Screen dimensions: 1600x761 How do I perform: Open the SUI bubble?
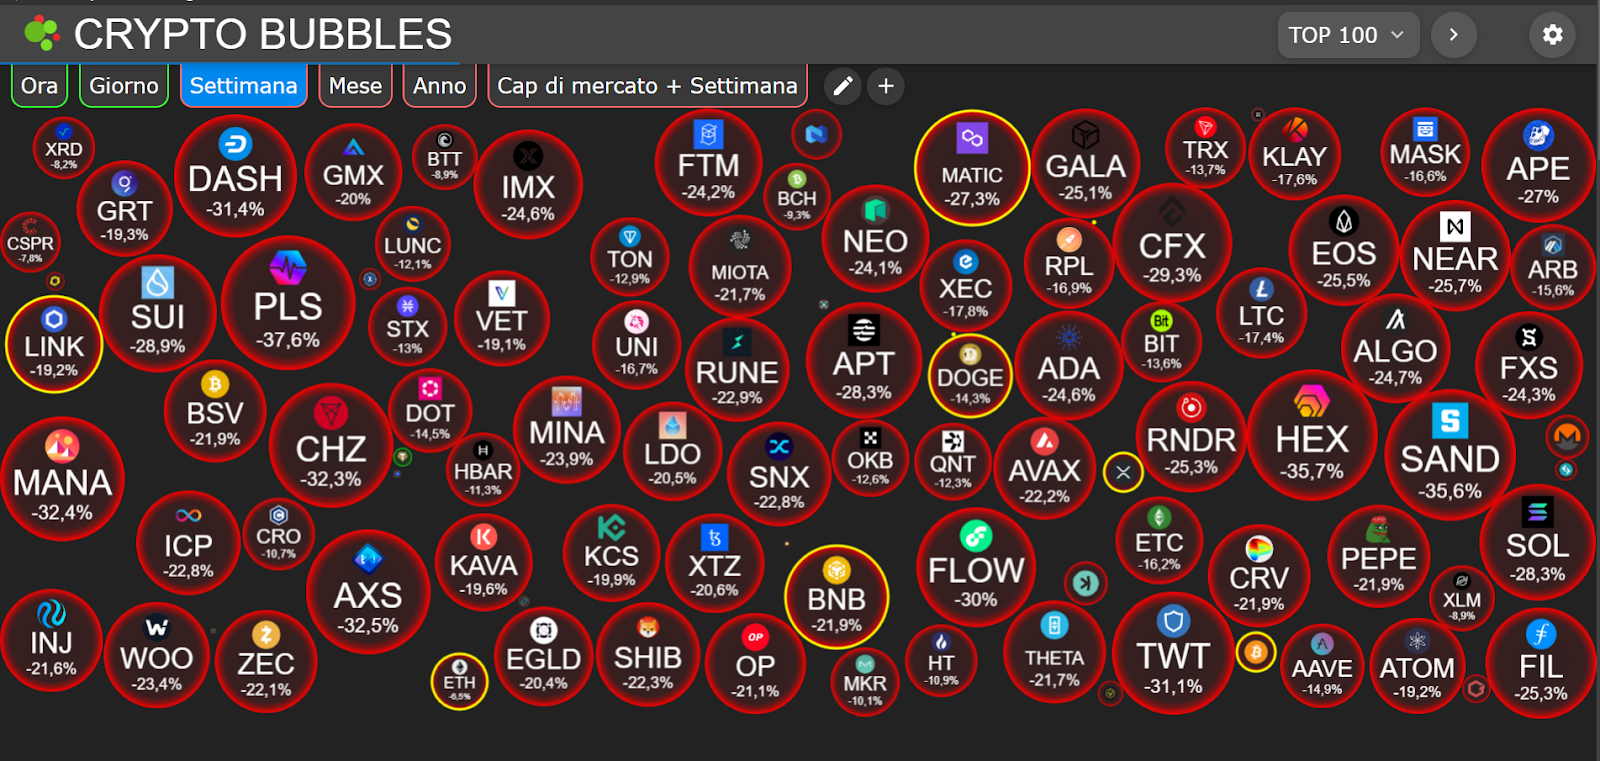point(158,314)
